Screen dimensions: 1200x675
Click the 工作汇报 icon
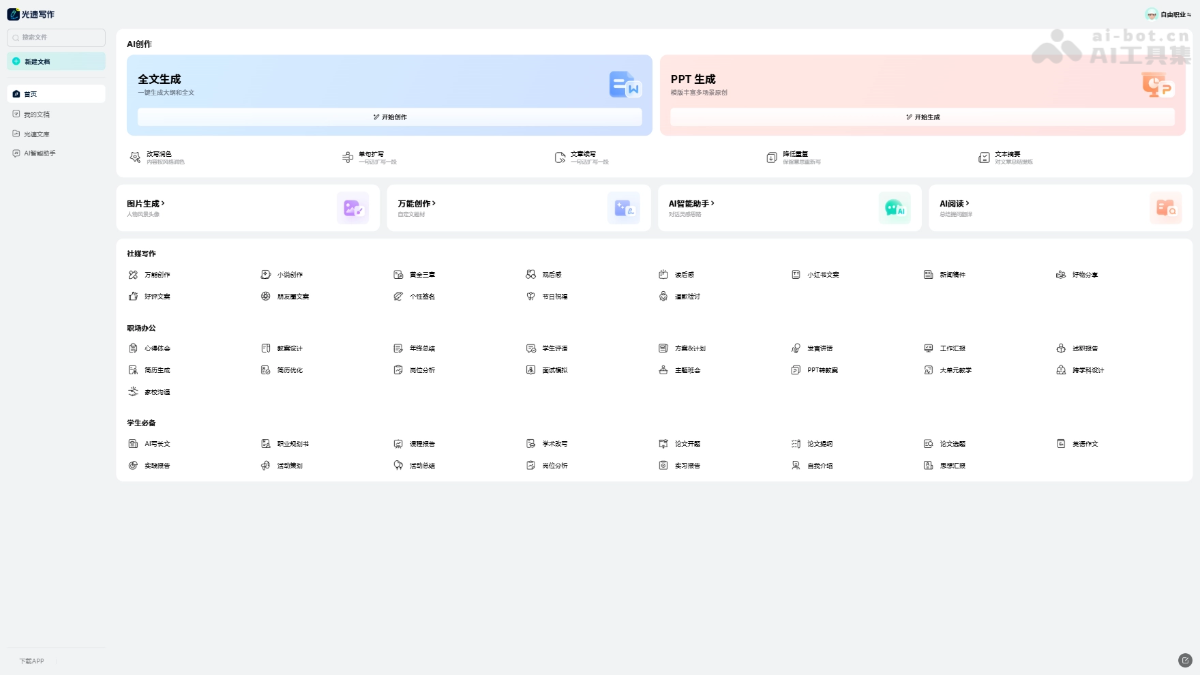click(929, 348)
